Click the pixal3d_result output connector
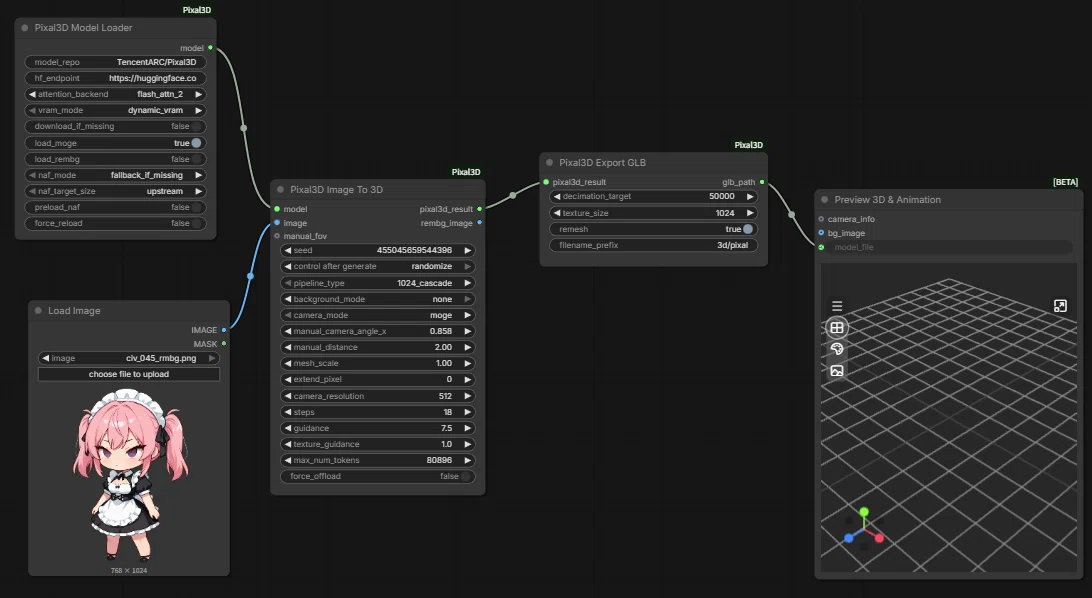Viewport: 1092px width, 598px height. click(479, 209)
